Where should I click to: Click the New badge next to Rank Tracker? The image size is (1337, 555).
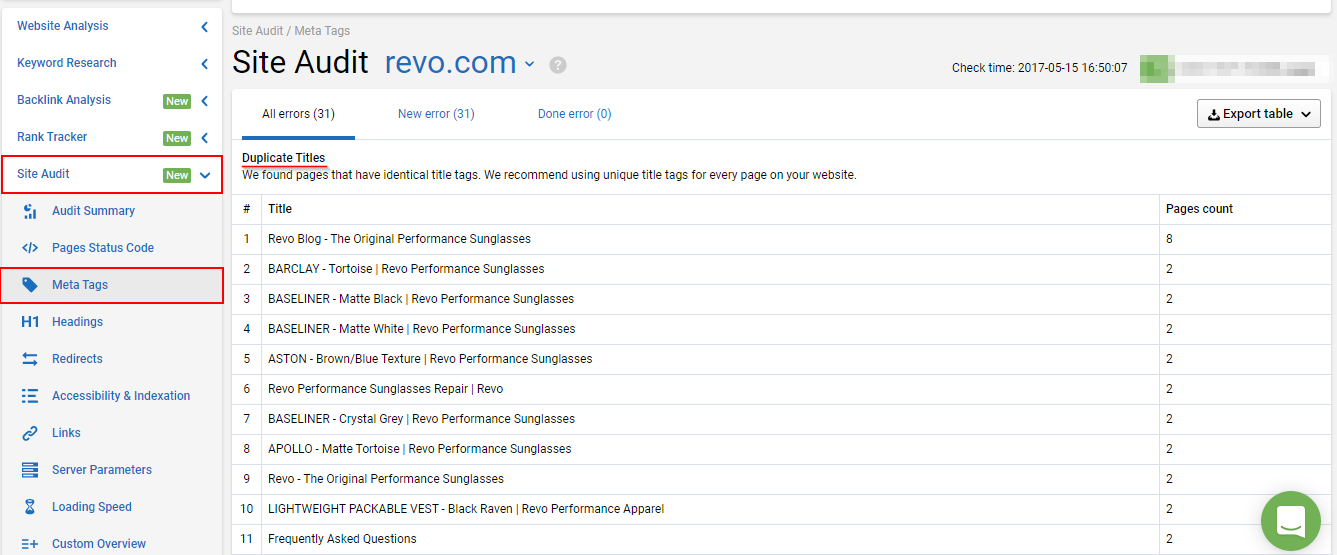177,138
